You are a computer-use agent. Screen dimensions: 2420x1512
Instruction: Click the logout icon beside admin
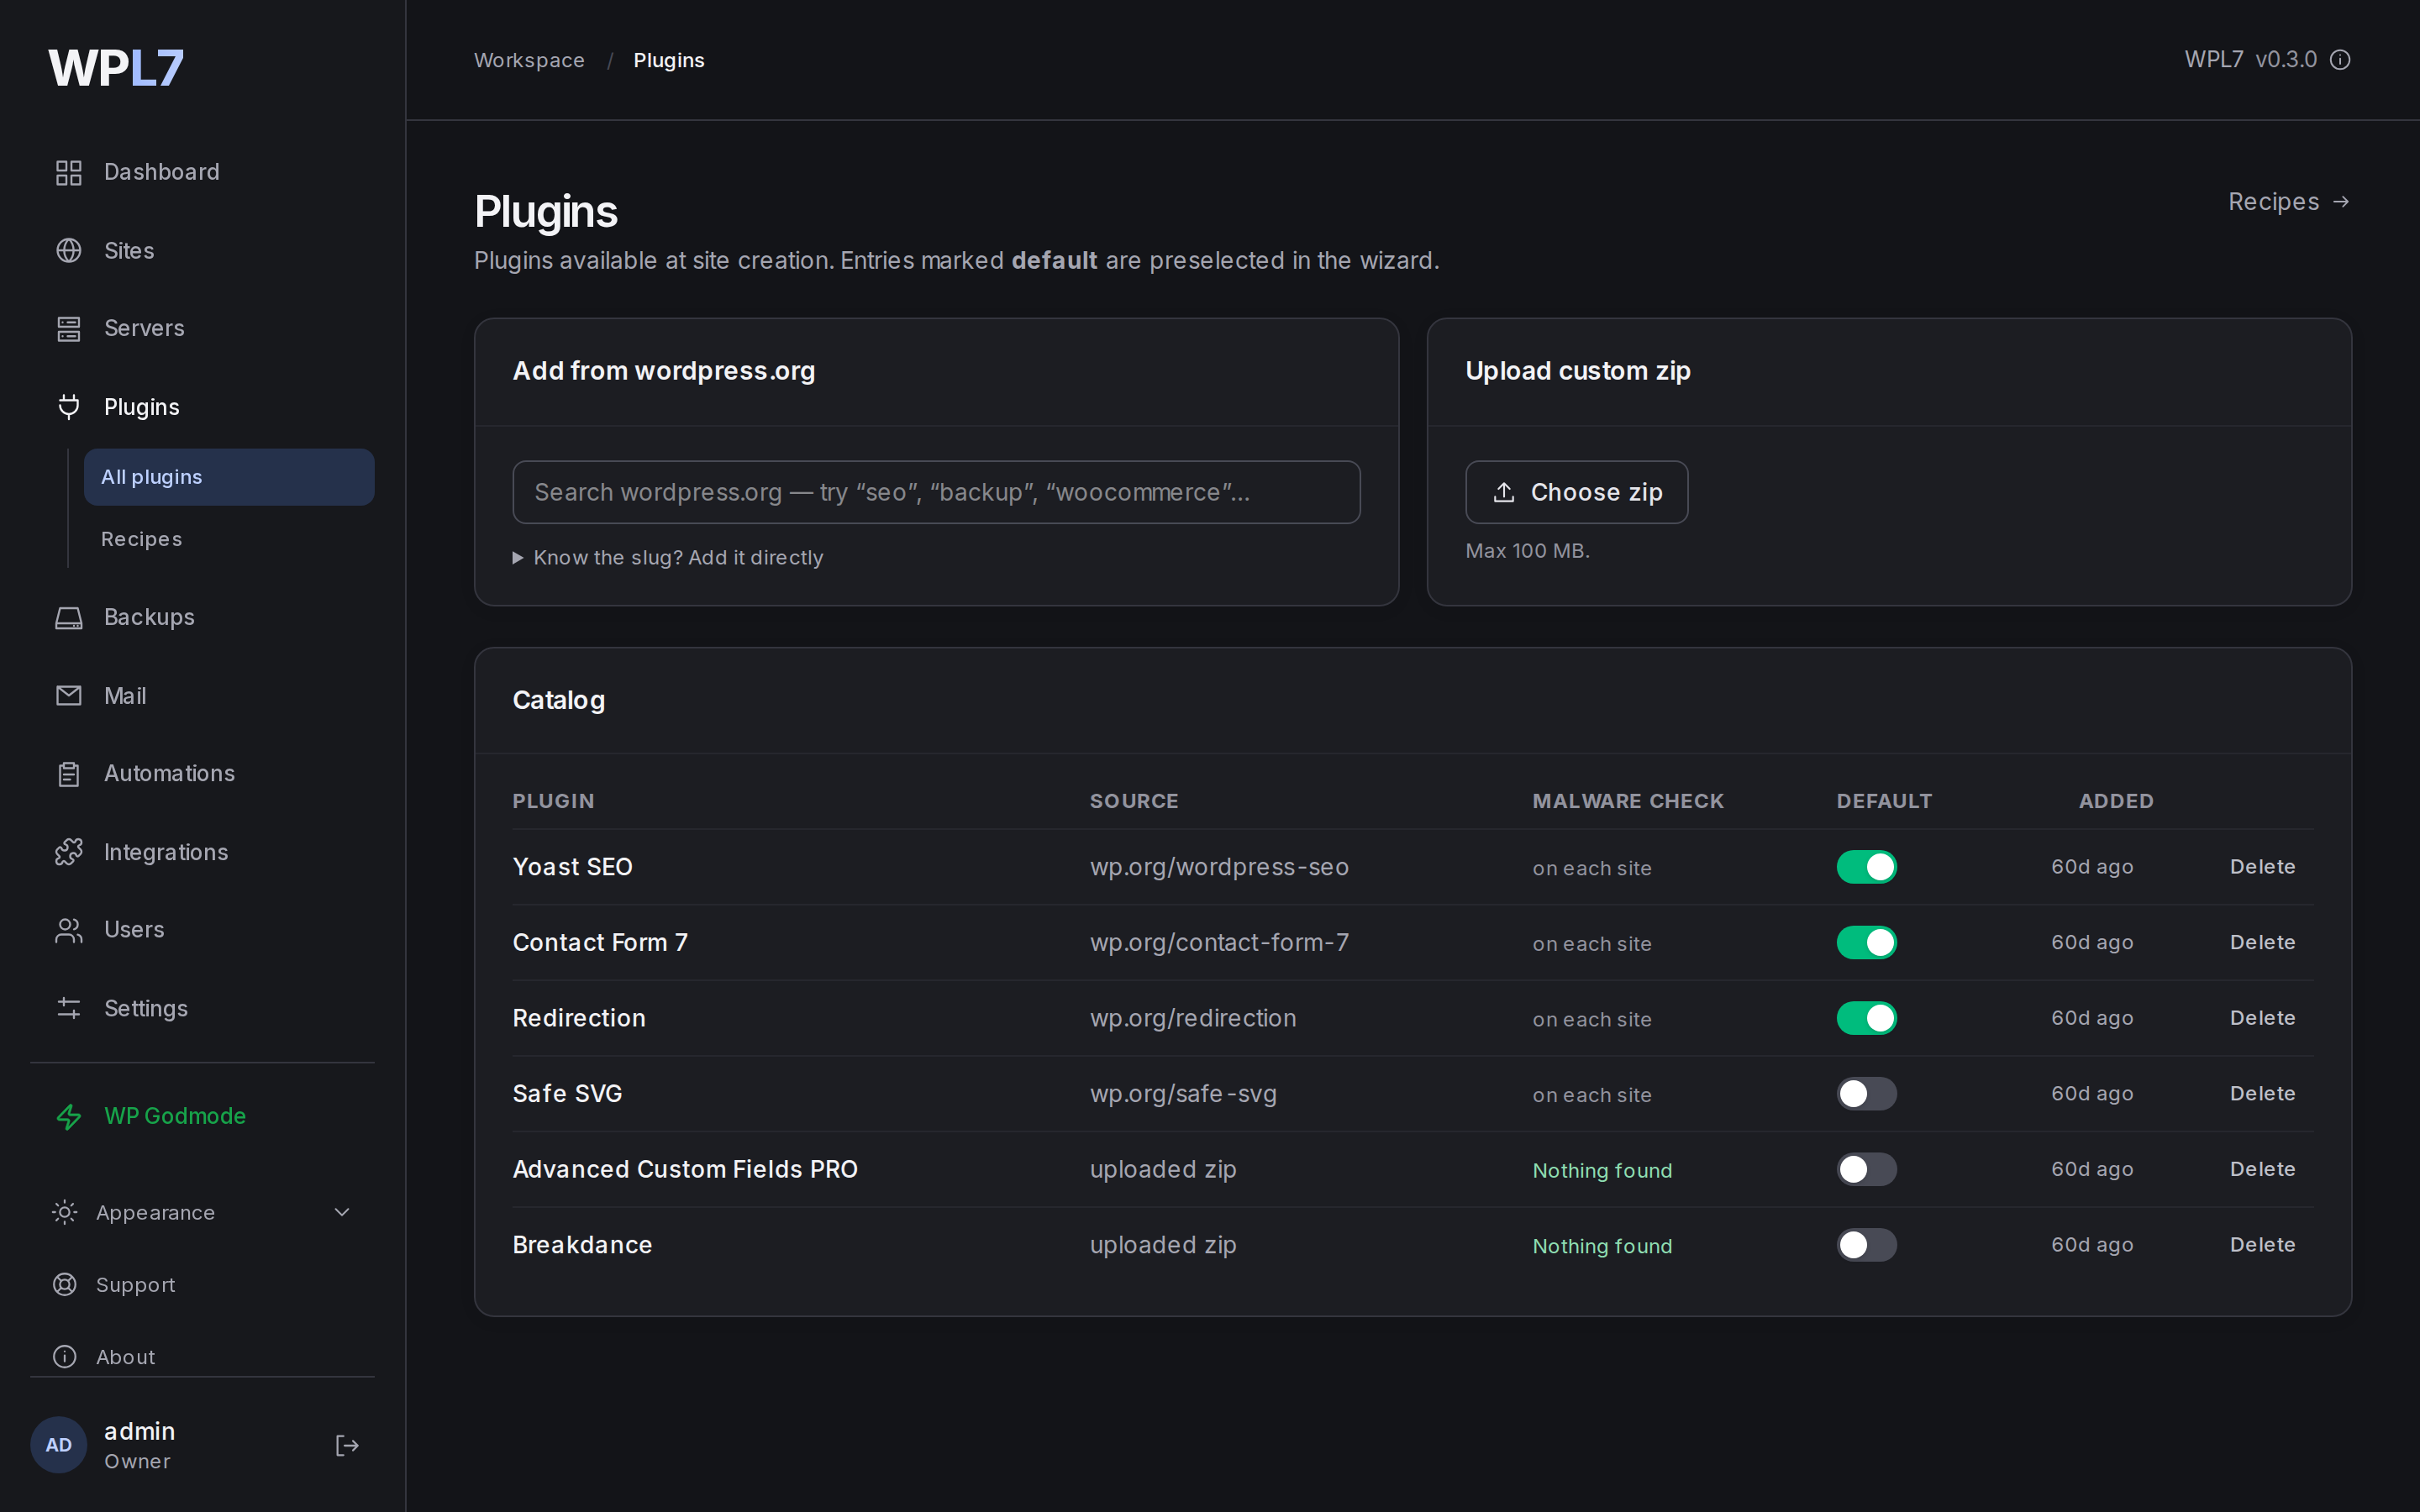coord(346,1445)
